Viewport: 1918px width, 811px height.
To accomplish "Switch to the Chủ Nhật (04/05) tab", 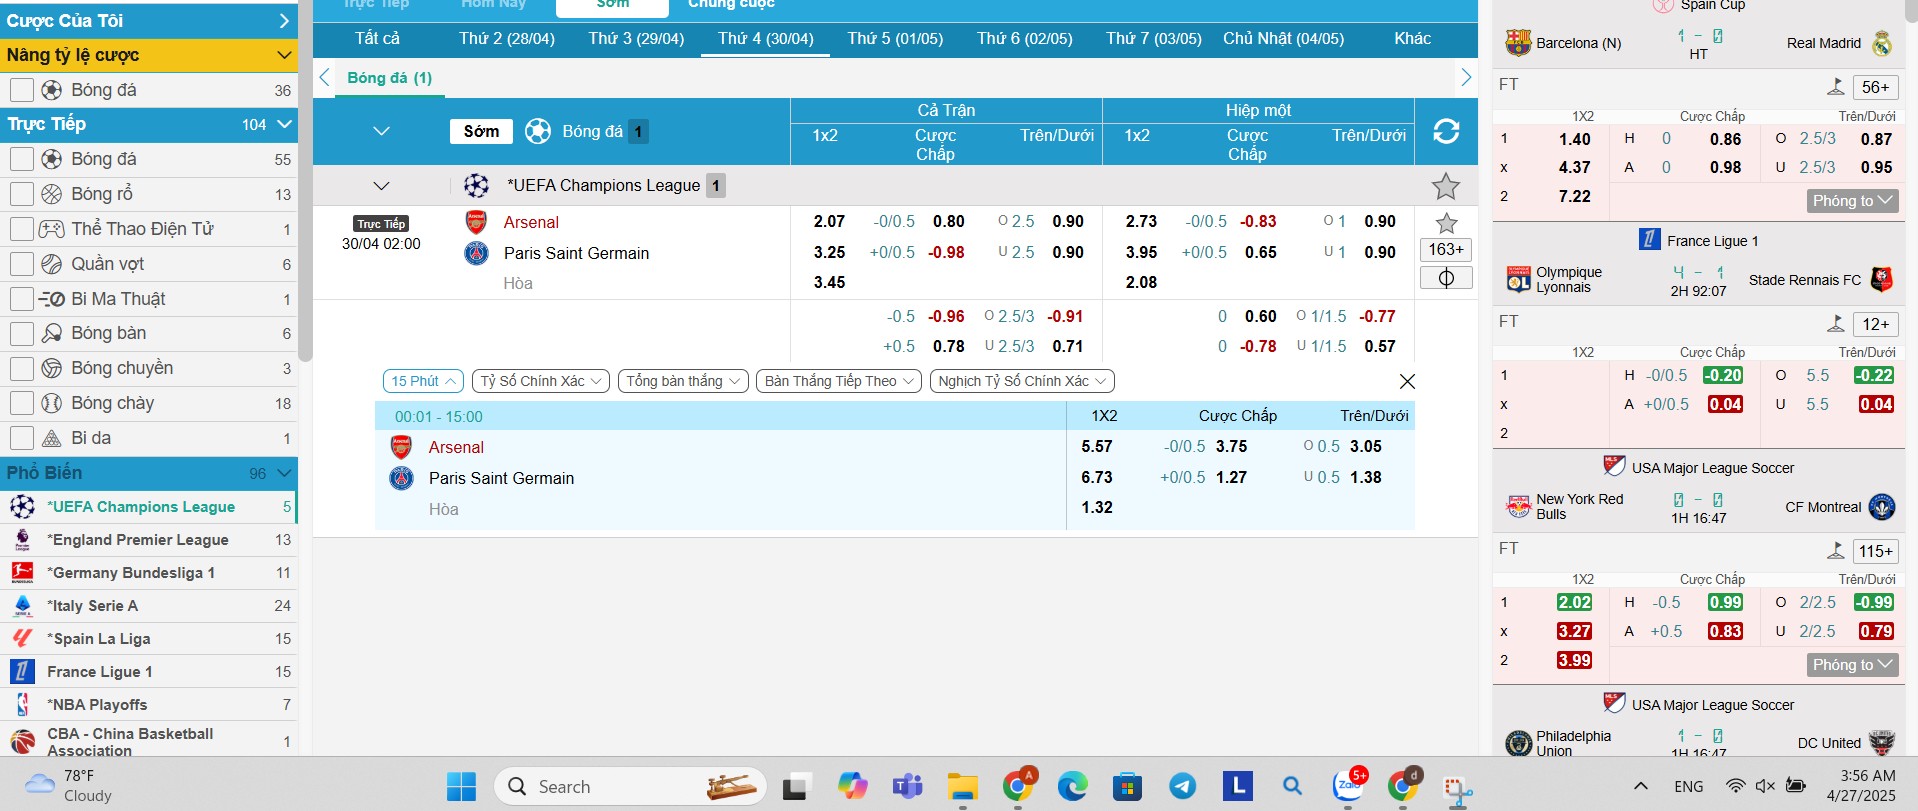I will pyautogui.click(x=1283, y=39).
